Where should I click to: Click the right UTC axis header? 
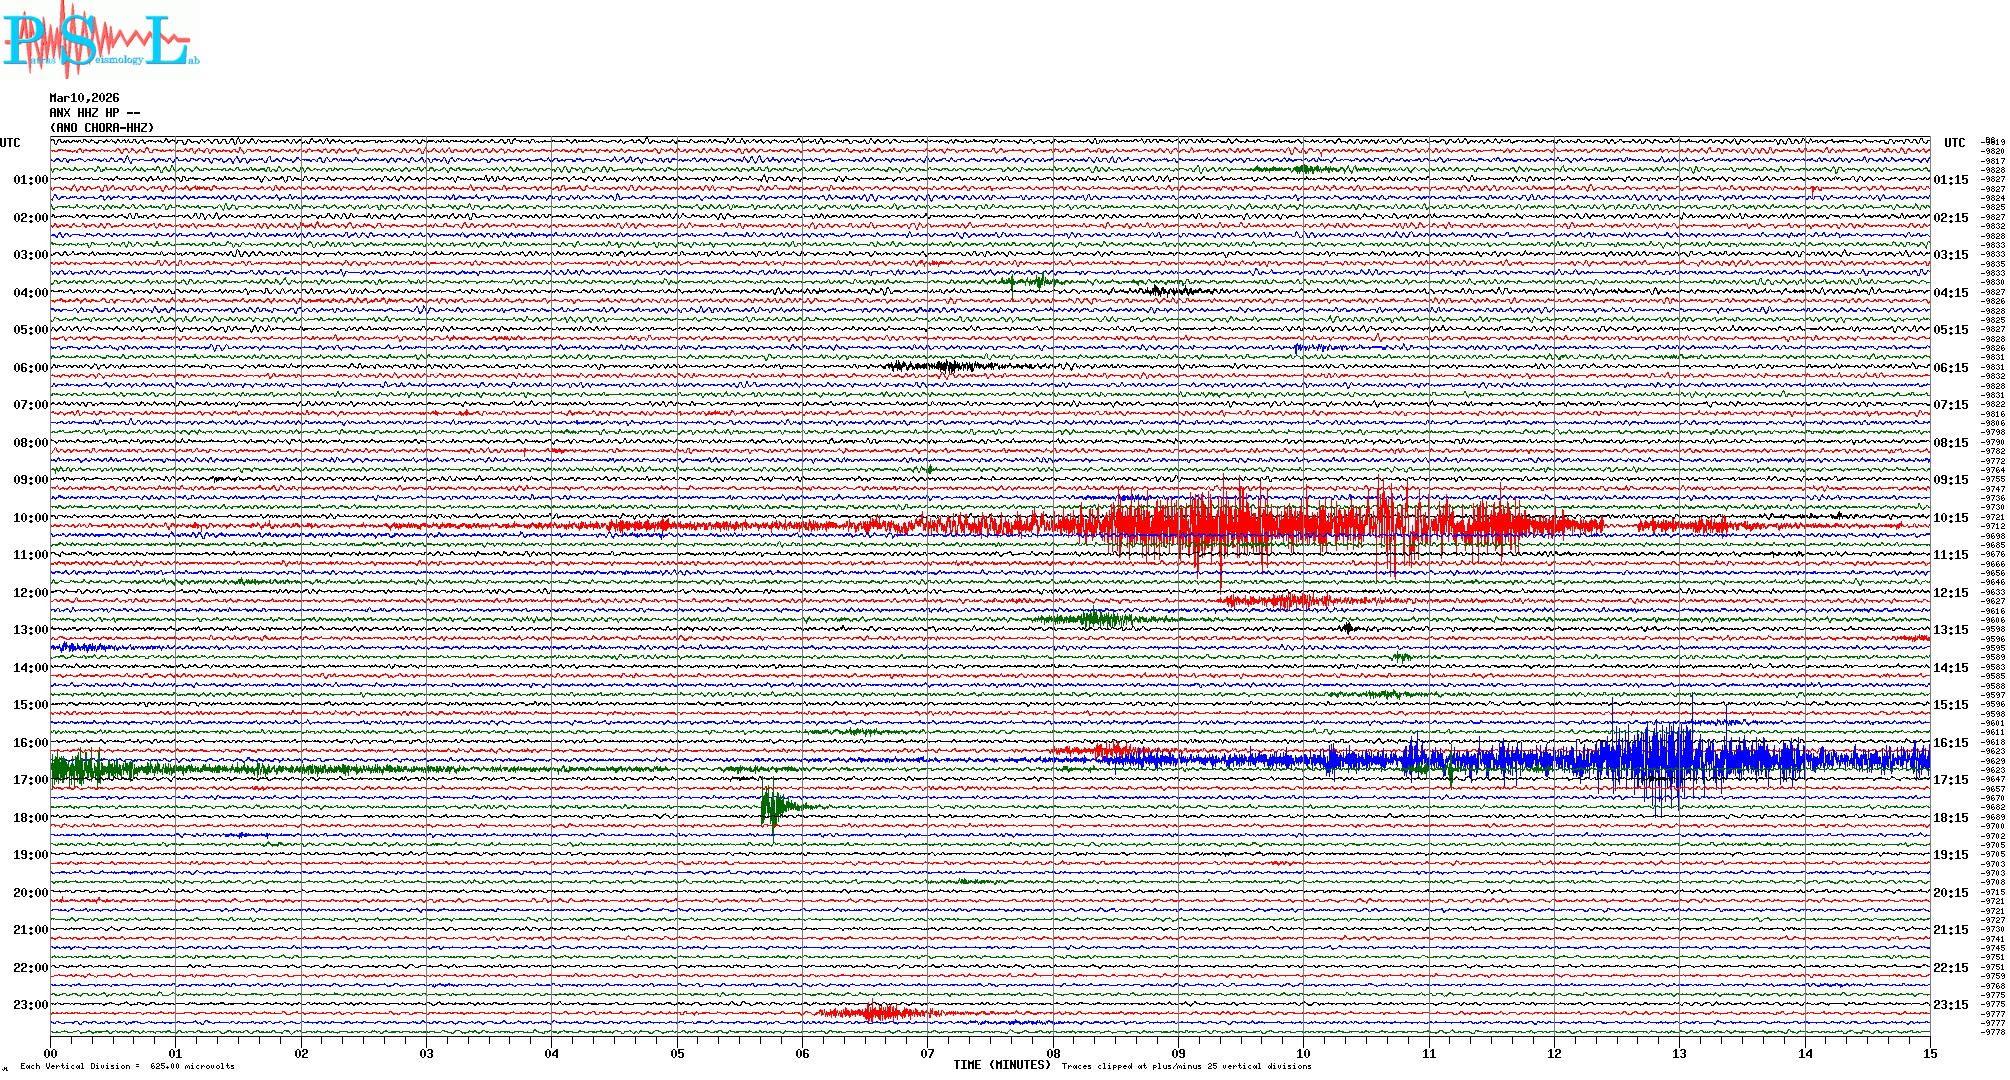coord(1954,143)
